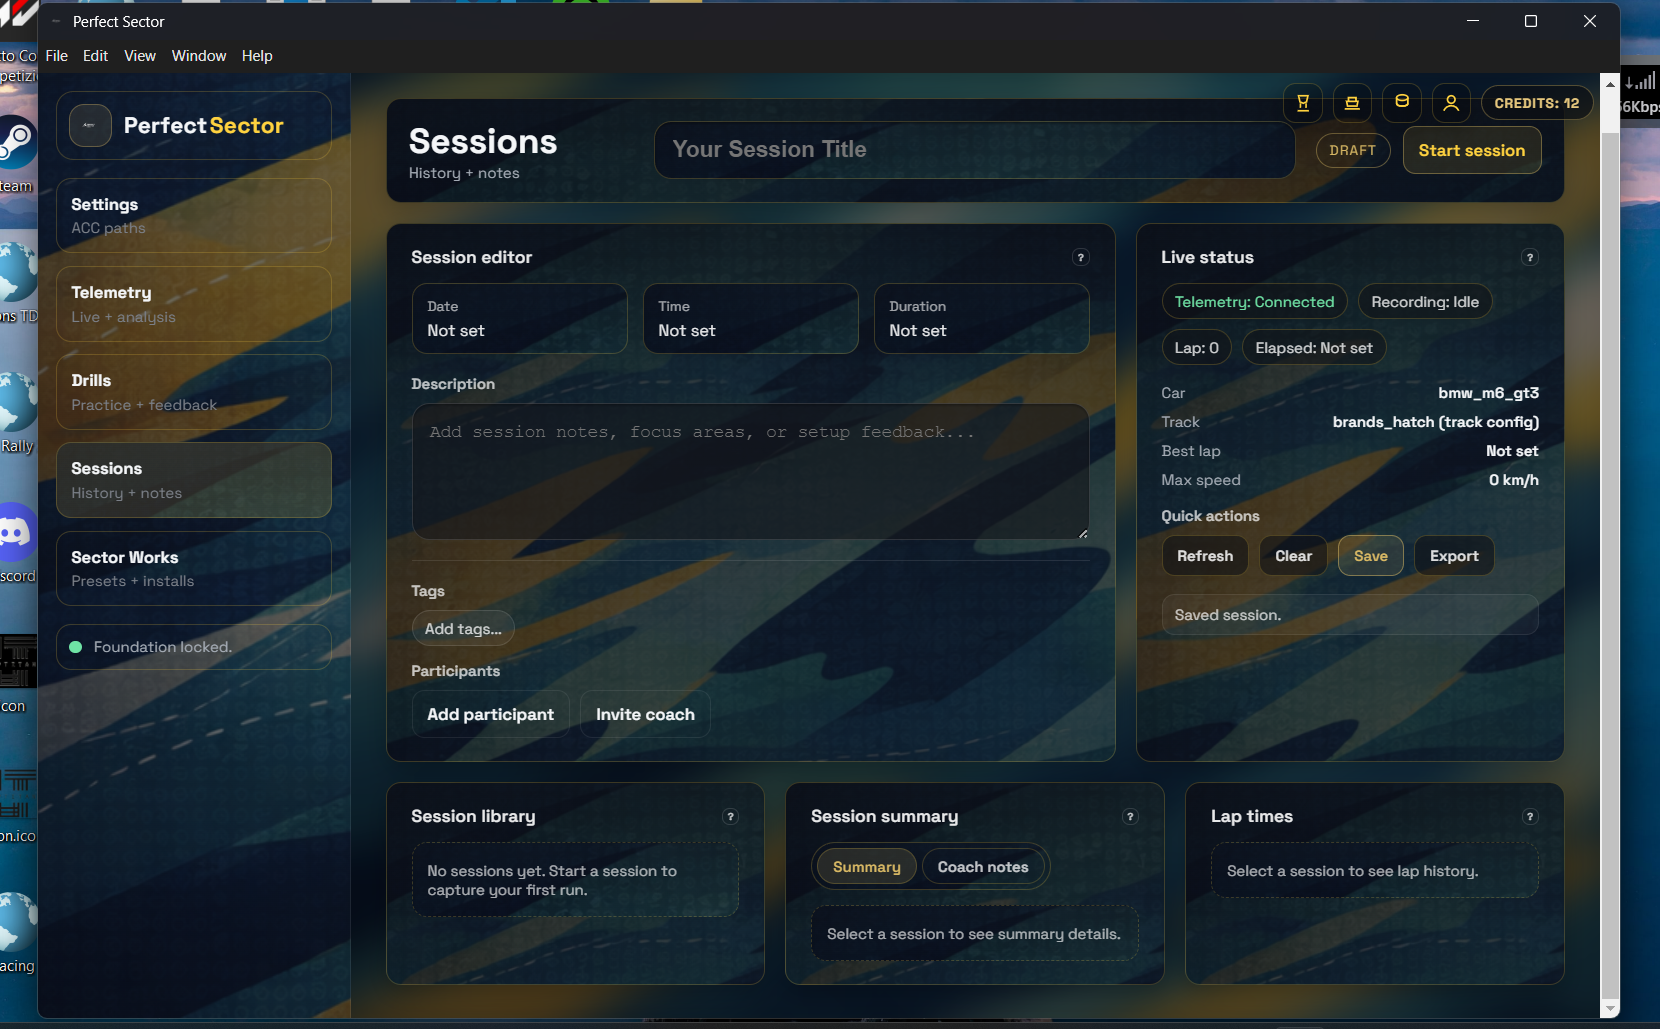Open Sector Works presets and installs

(x=194, y=568)
